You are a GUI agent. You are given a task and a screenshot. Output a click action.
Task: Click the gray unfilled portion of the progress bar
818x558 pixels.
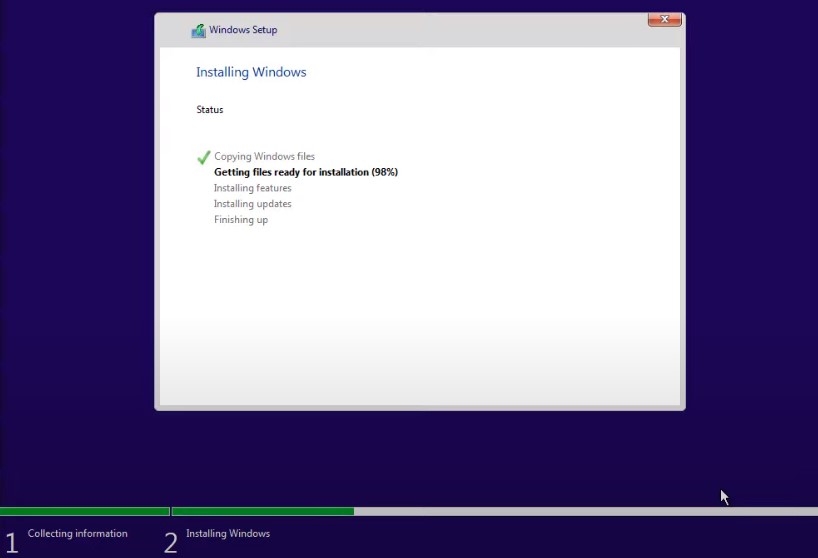coord(585,511)
